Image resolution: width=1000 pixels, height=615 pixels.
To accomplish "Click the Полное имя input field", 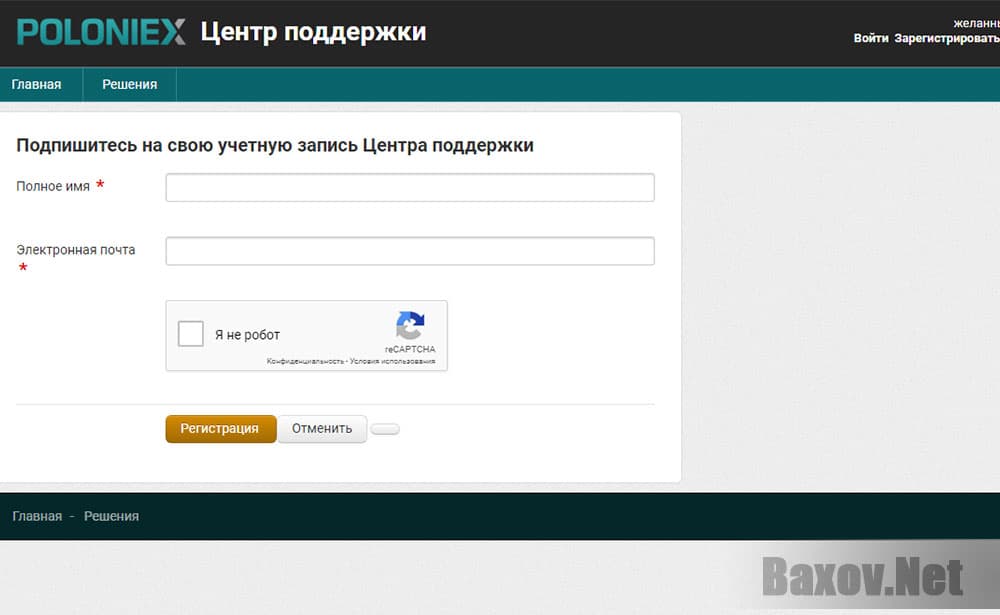I will point(410,187).
